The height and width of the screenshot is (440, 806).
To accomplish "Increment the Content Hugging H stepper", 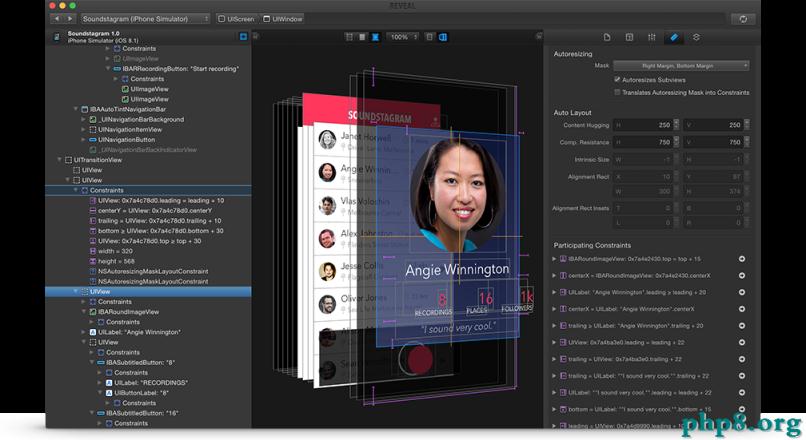I will tap(679, 121).
